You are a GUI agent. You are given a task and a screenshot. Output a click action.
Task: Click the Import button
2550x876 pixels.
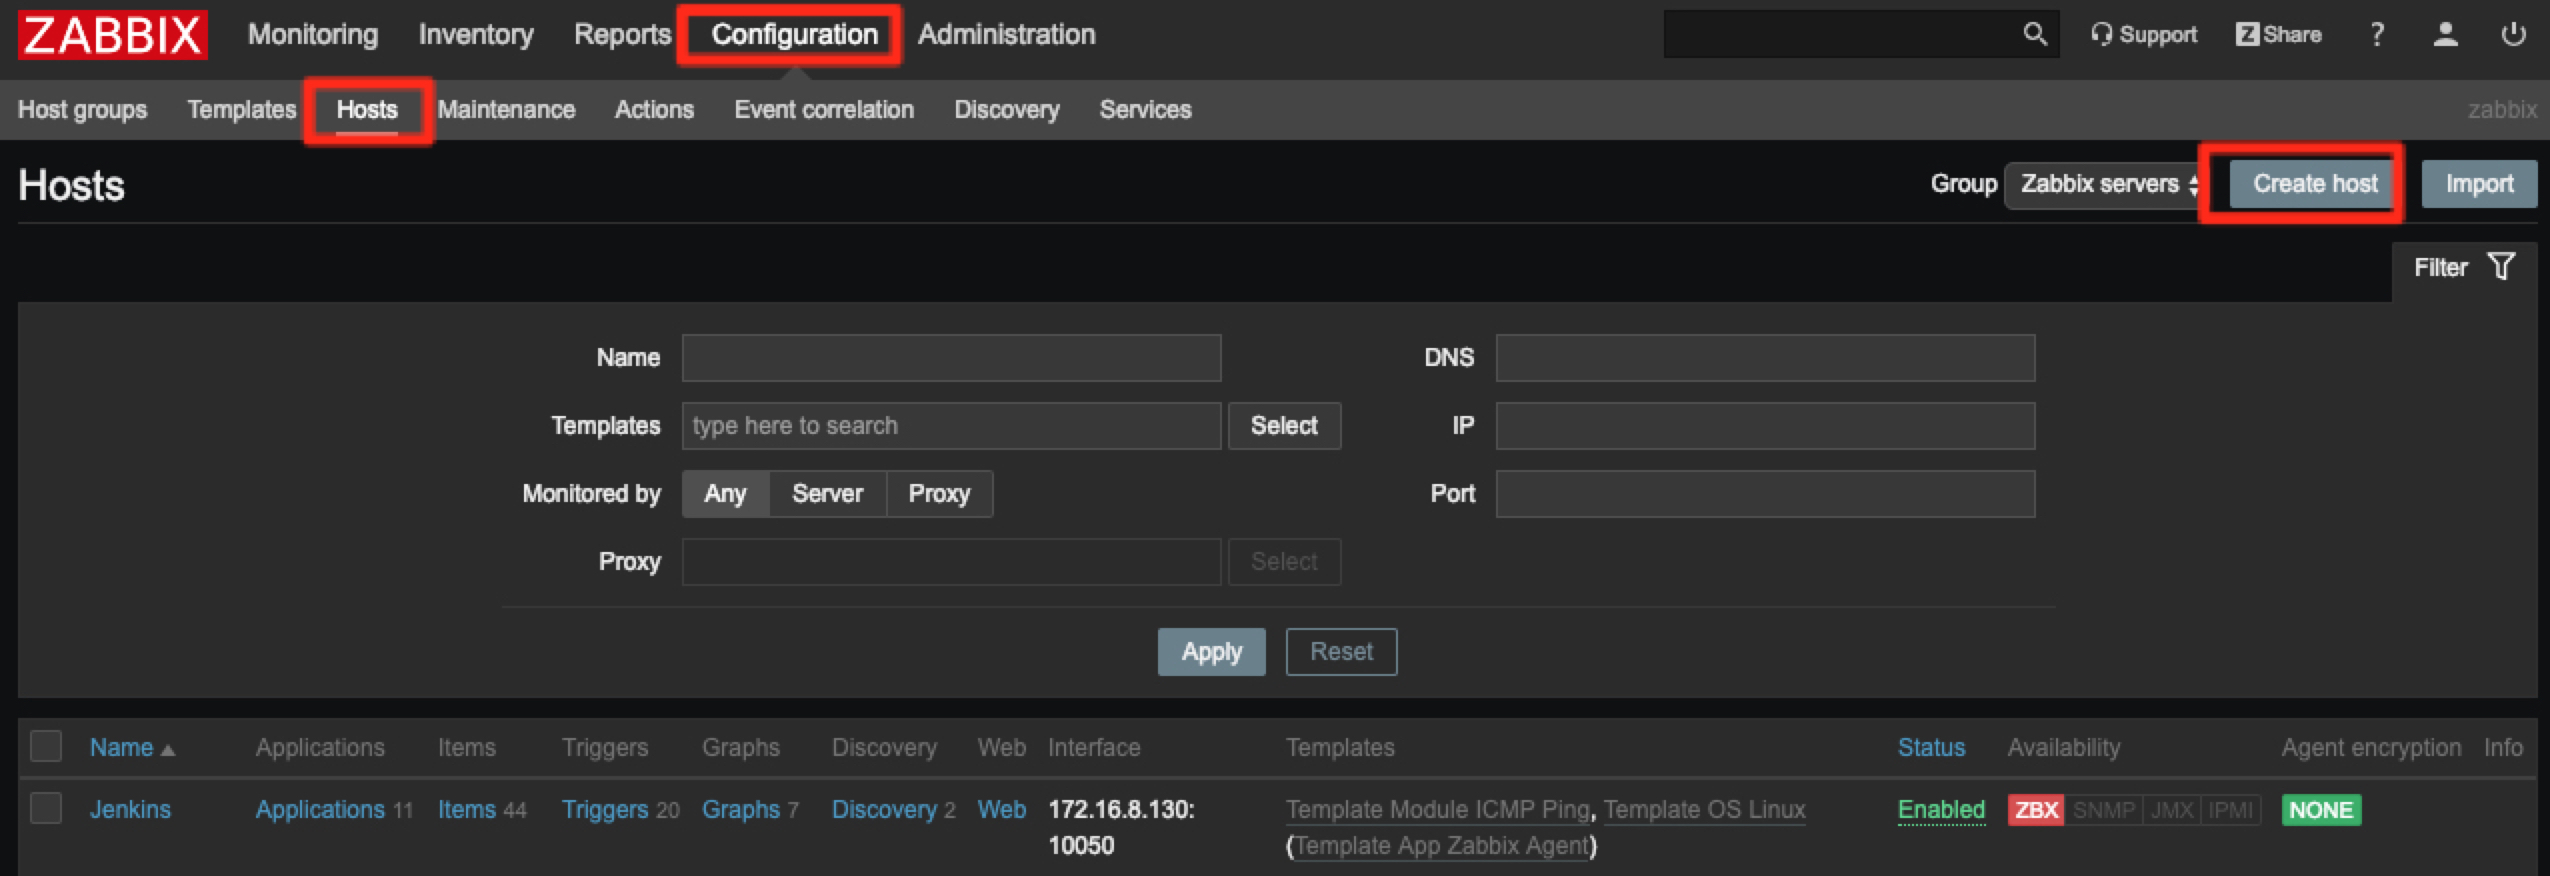[x=2479, y=184]
